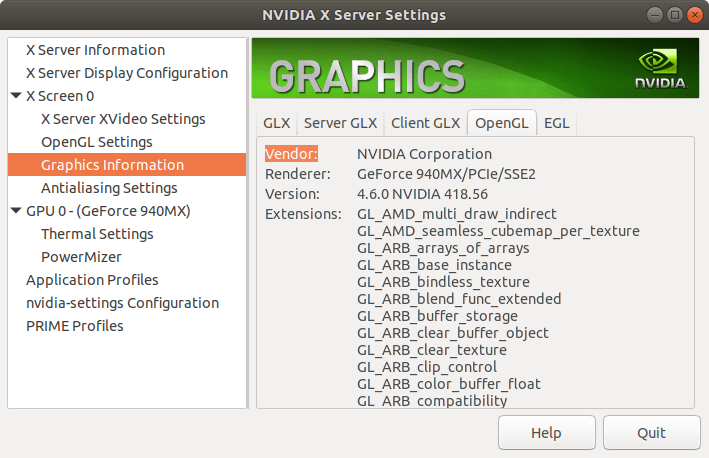
Task: Click GL_ARB_arrays_of_arrays extension
Action: (x=443, y=248)
